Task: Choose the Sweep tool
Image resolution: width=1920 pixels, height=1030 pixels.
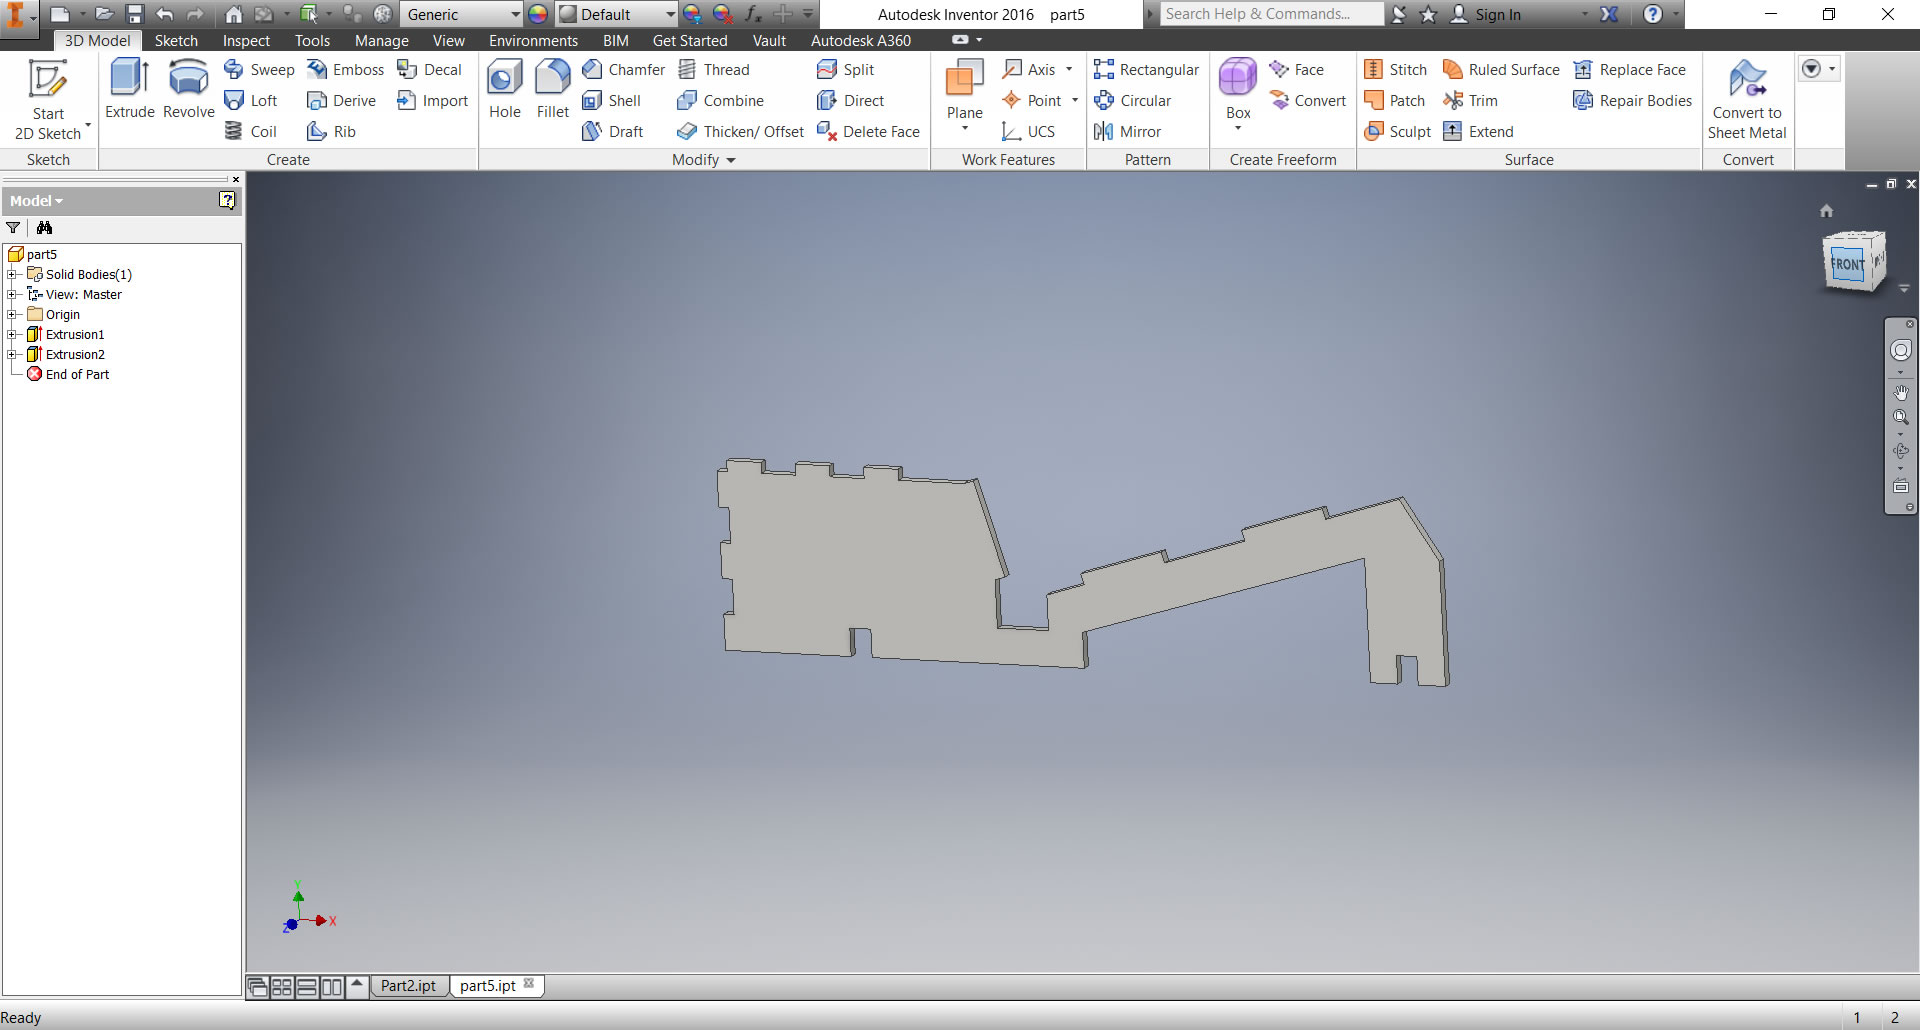Action: 259,69
